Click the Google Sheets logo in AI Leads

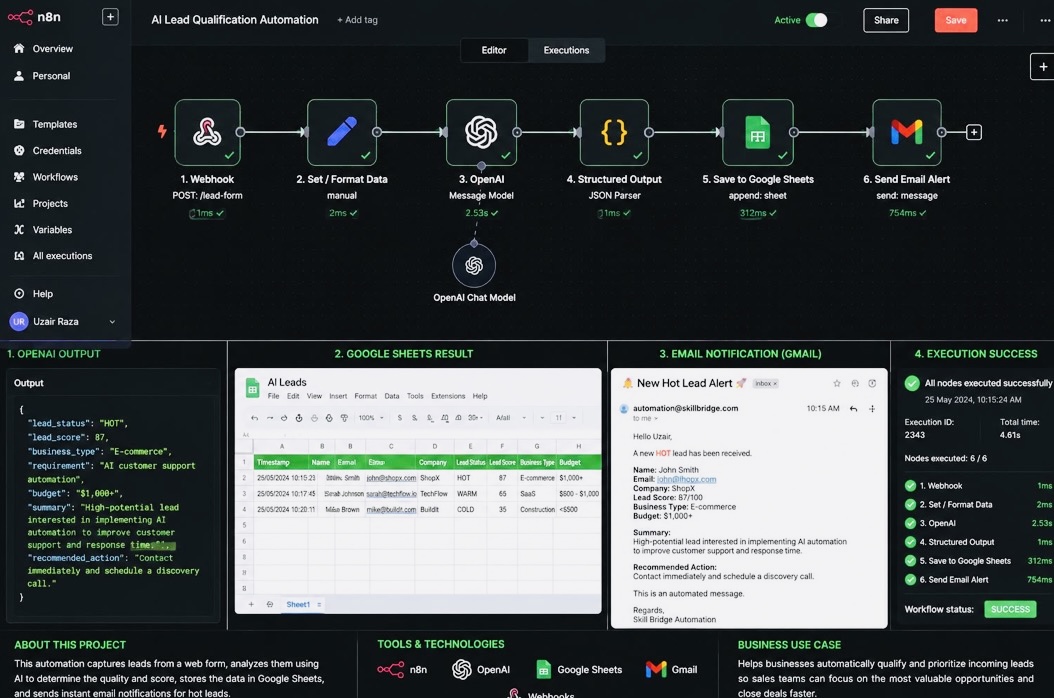click(x=252, y=388)
